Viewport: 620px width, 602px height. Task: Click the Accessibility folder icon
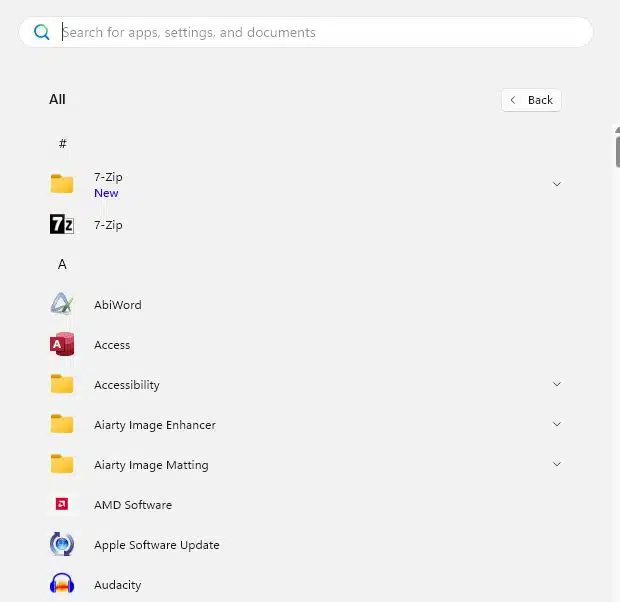point(62,385)
